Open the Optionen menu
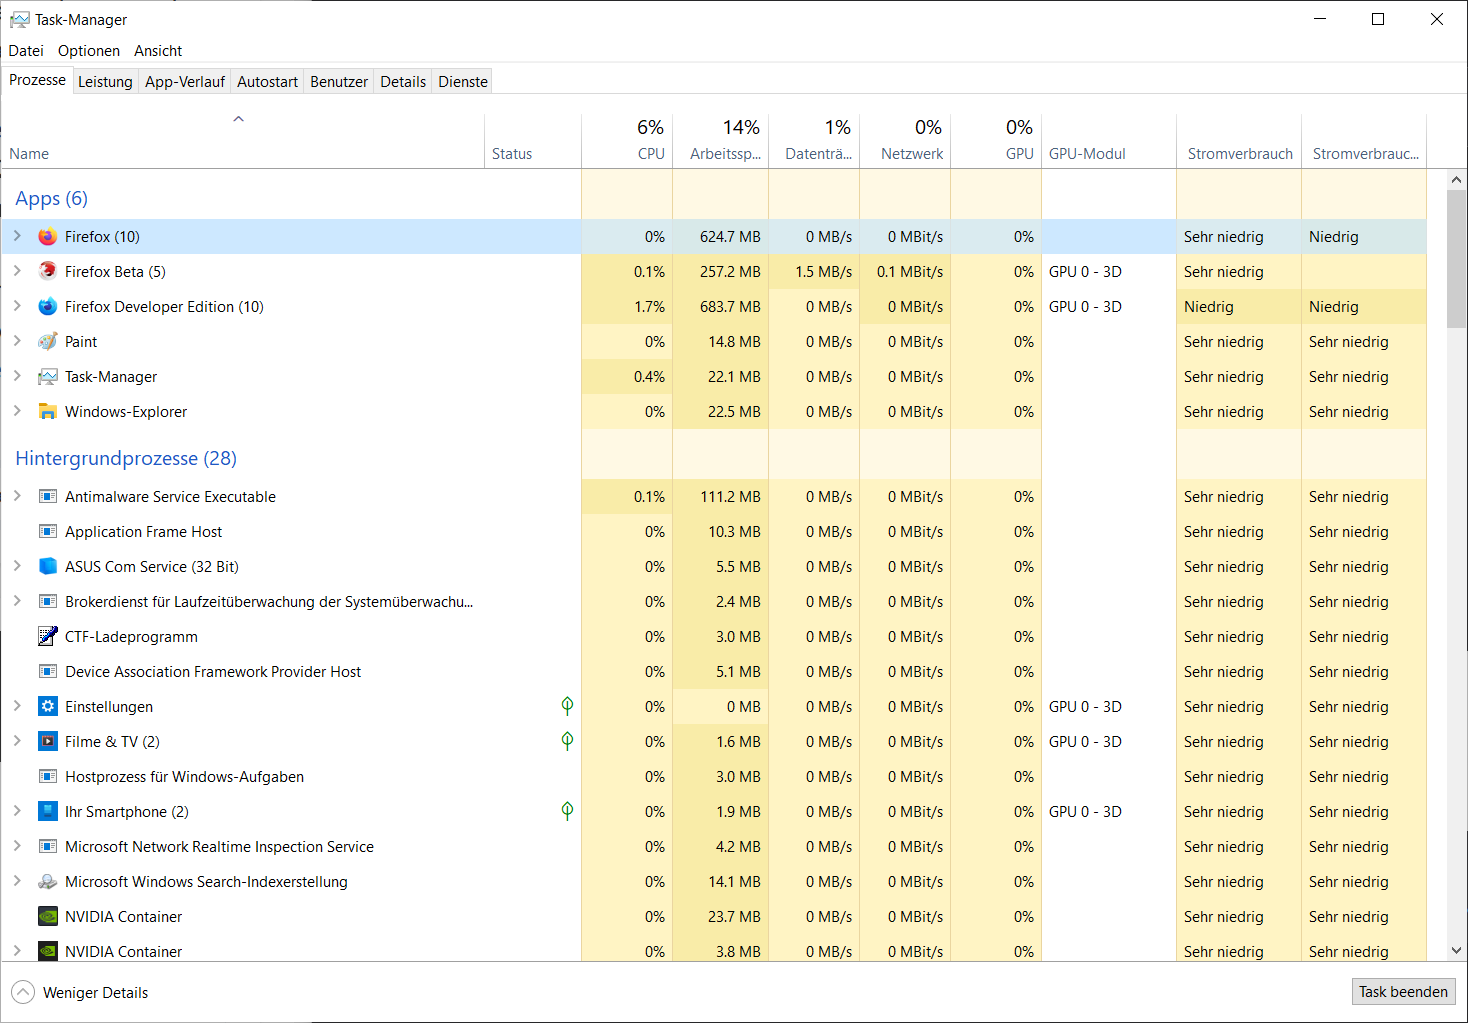The width and height of the screenshot is (1469, 1023). click(88, 51)
